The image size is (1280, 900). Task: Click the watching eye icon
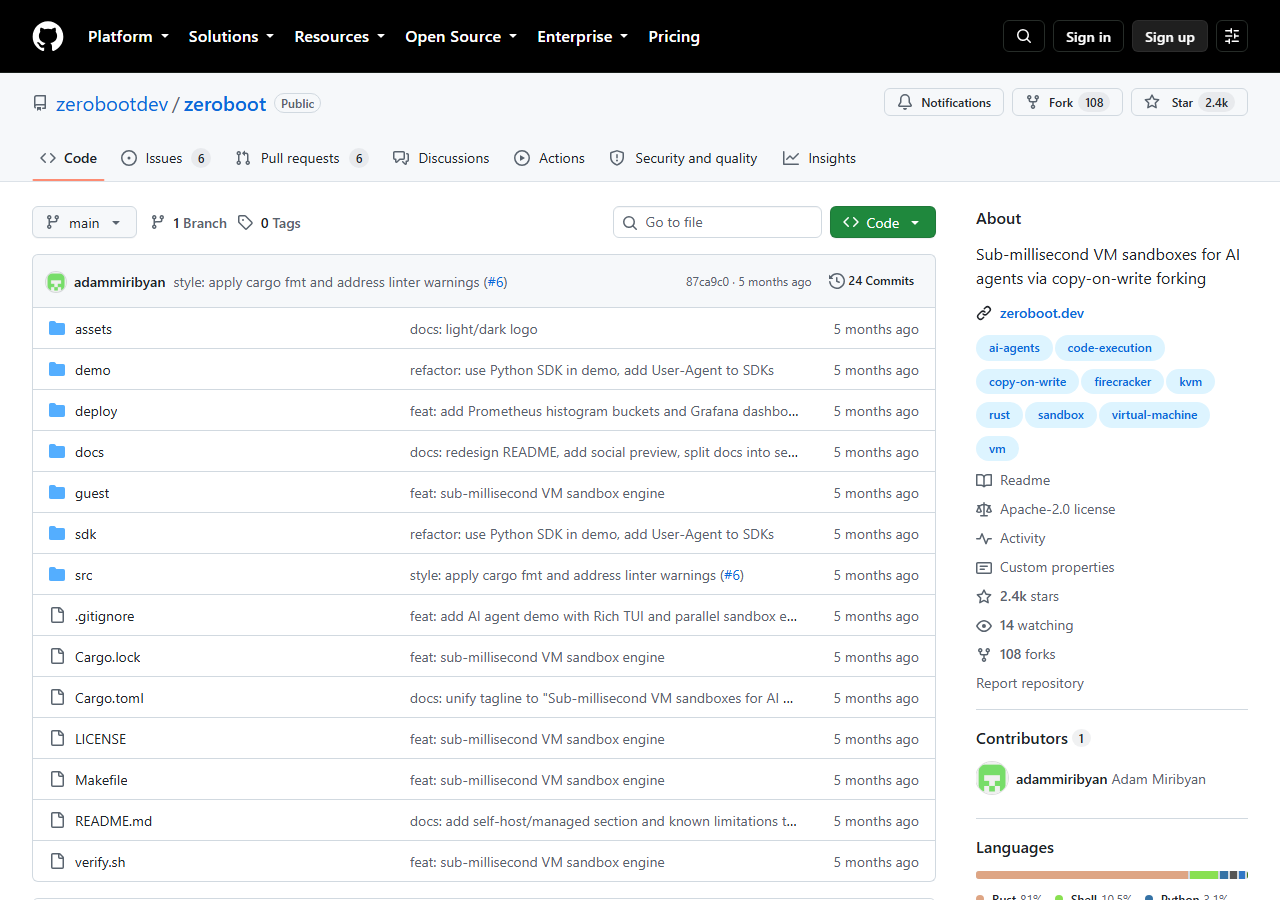(x=984, y=625)
